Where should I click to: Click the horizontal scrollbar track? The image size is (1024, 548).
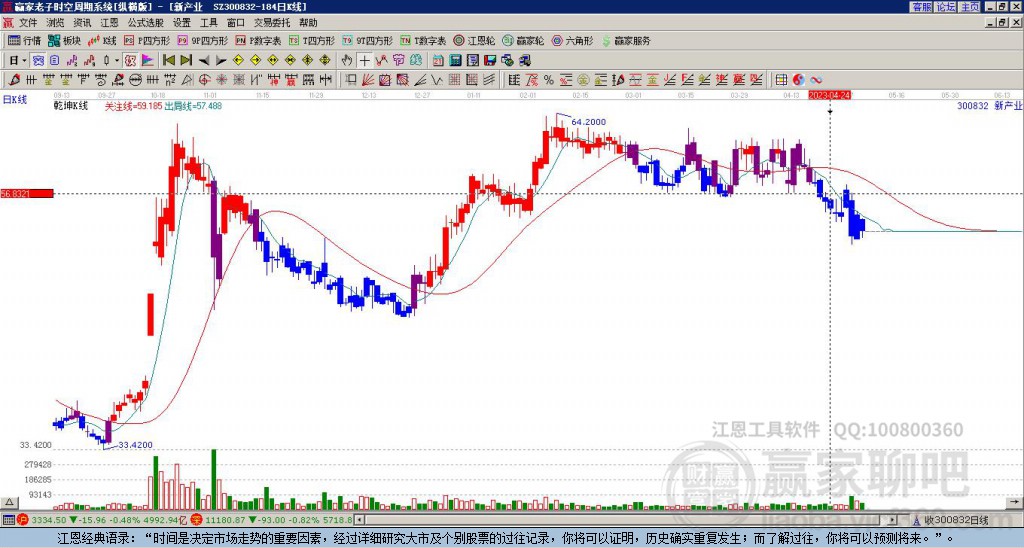click(x=626, y=520)
